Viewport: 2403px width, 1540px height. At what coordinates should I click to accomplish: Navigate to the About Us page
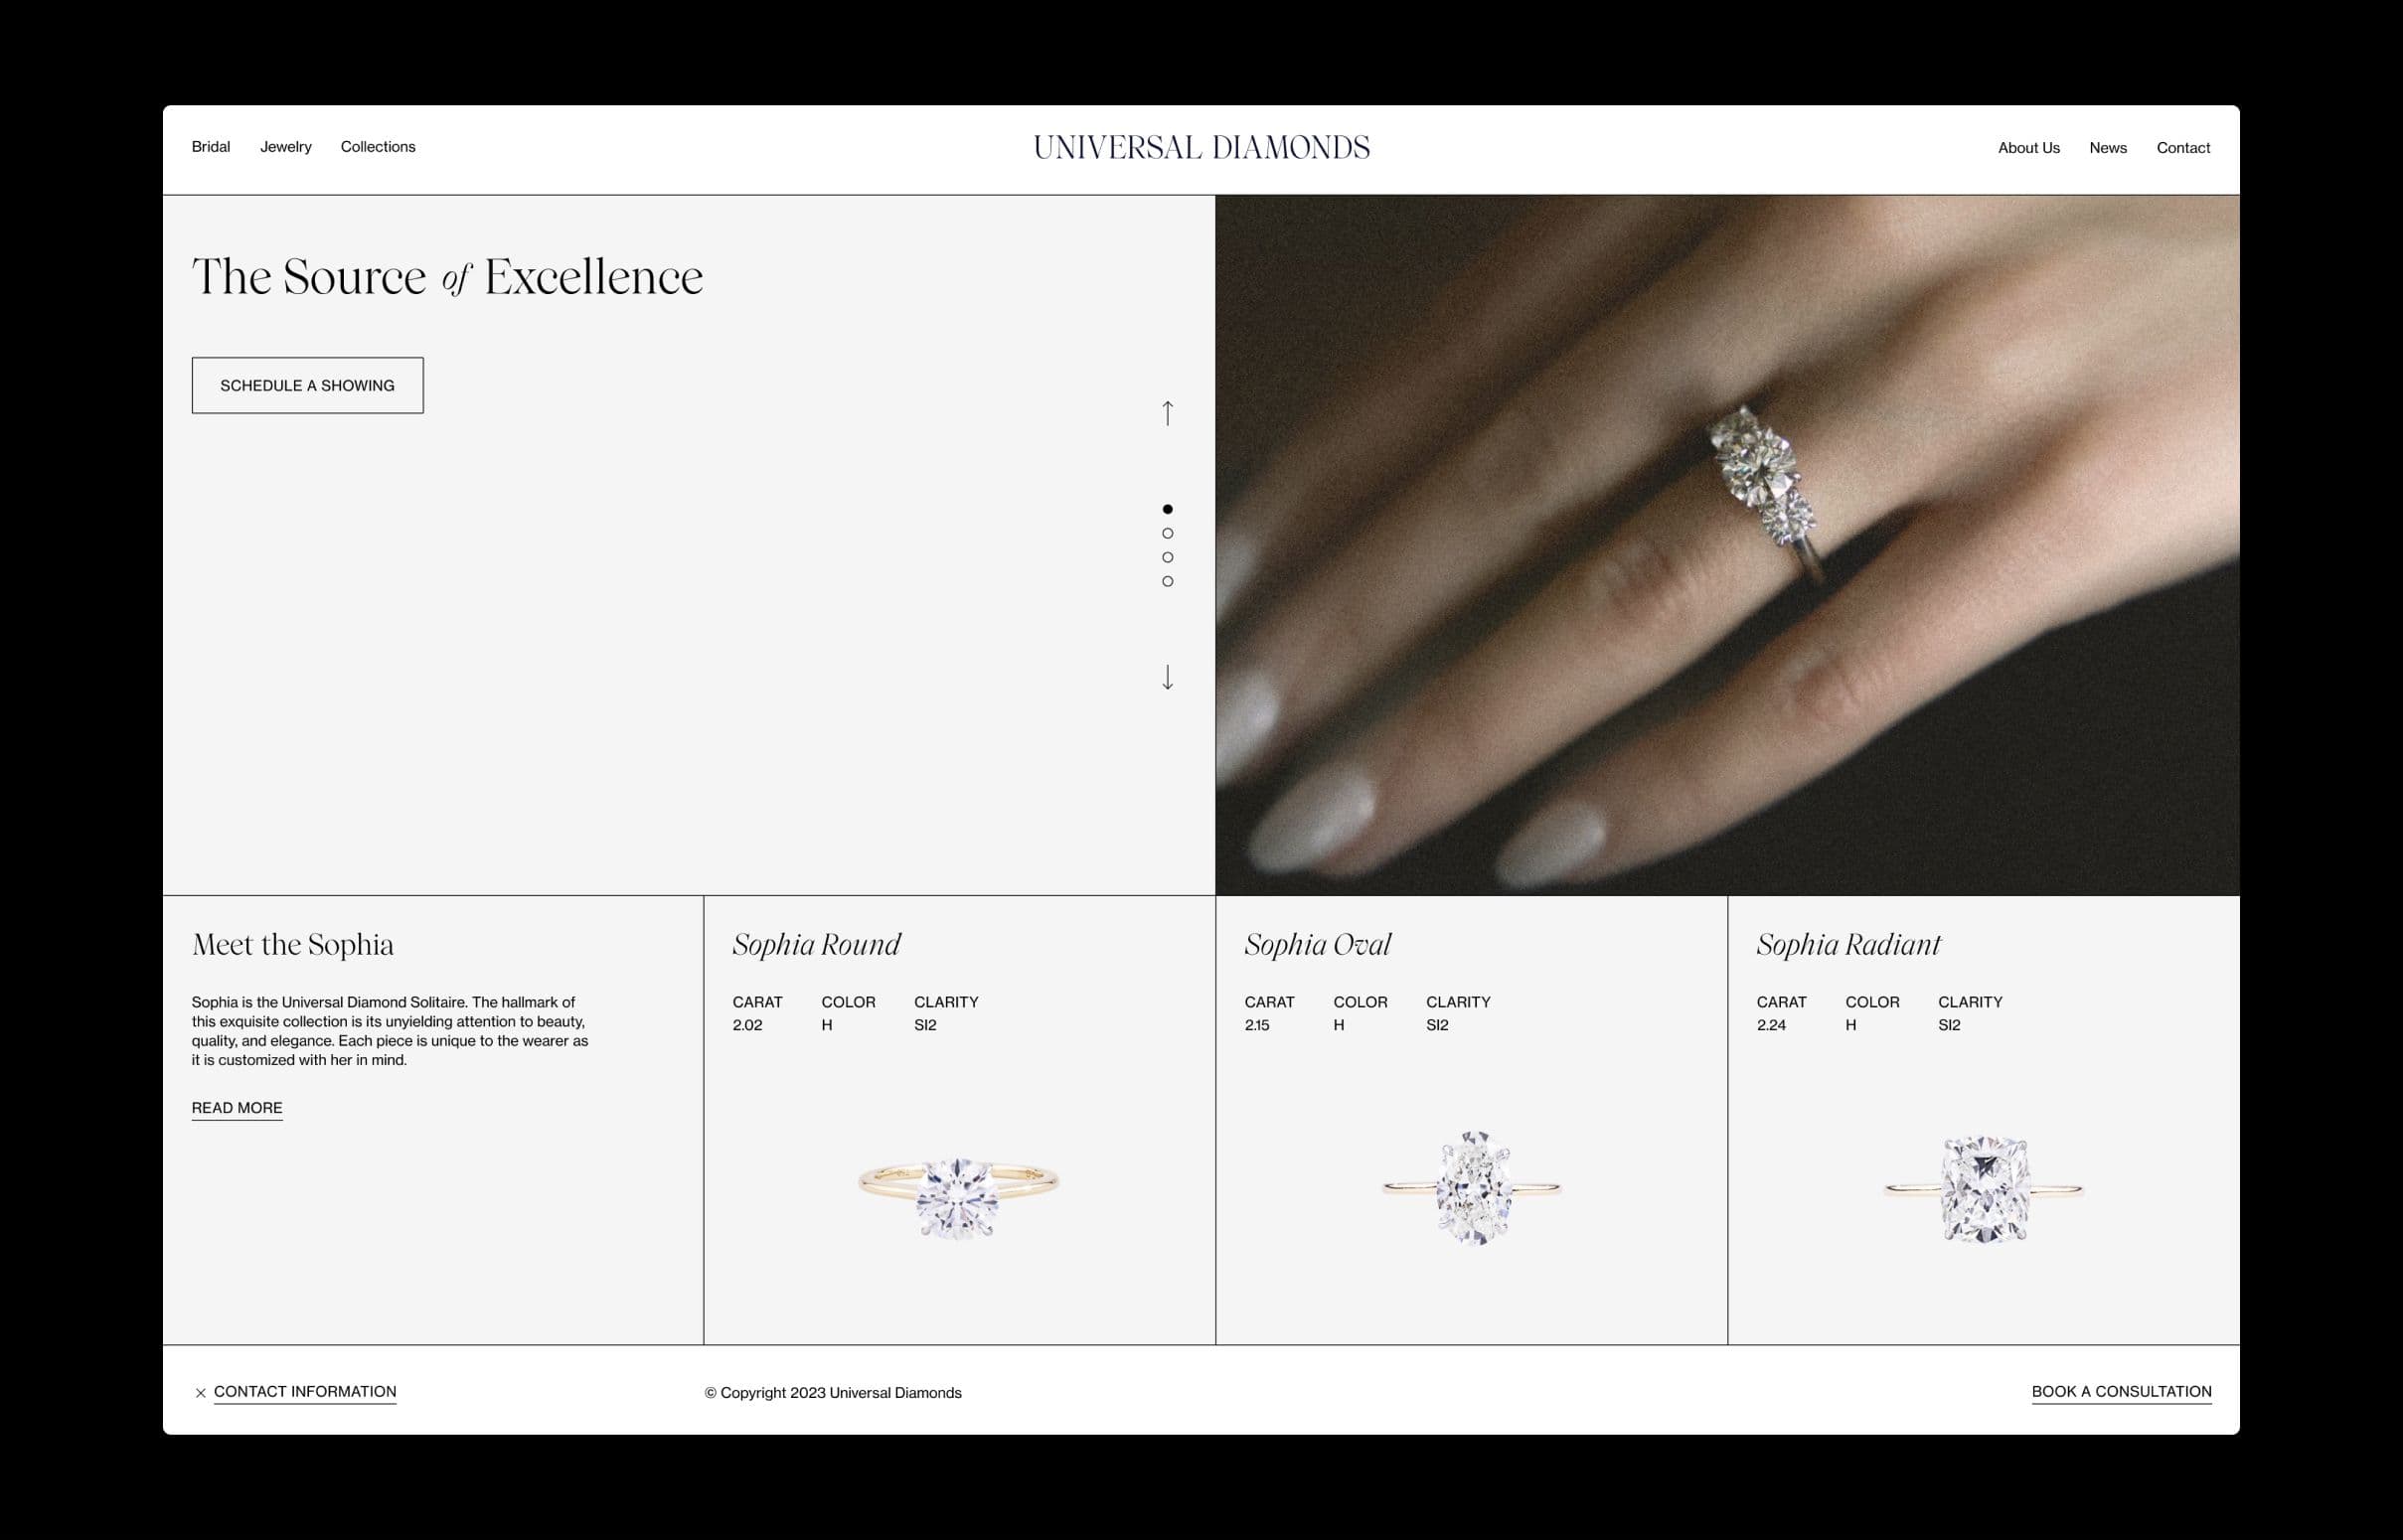[x=2029, y=147]
